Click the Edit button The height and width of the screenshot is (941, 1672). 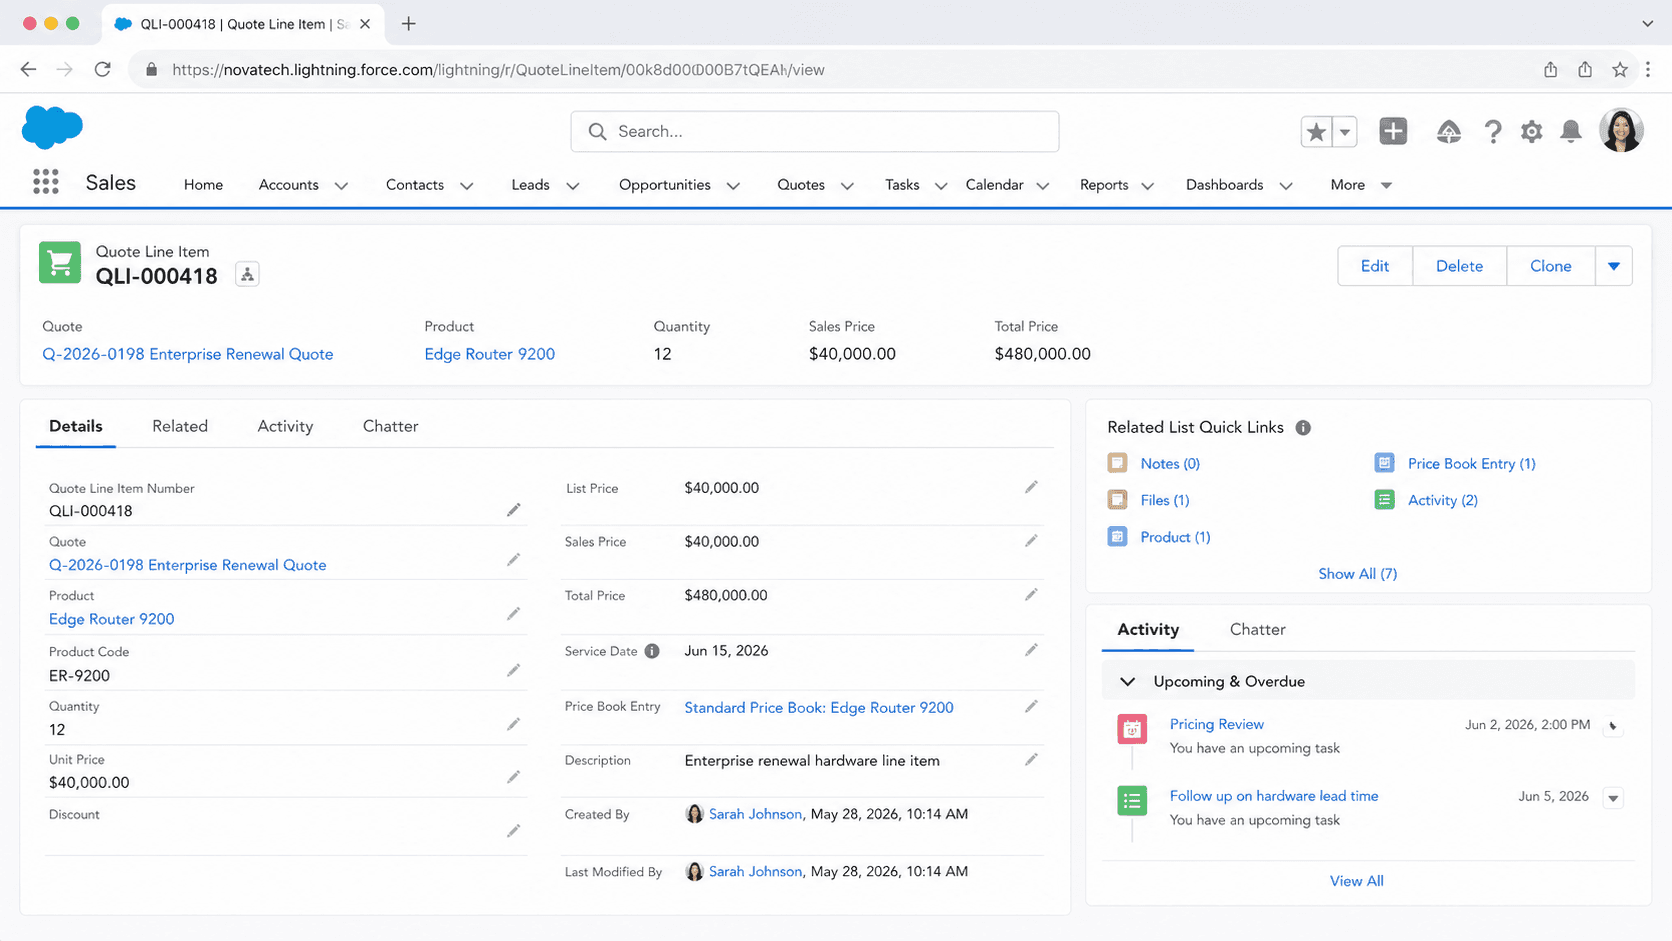(x=1375, y=266)
